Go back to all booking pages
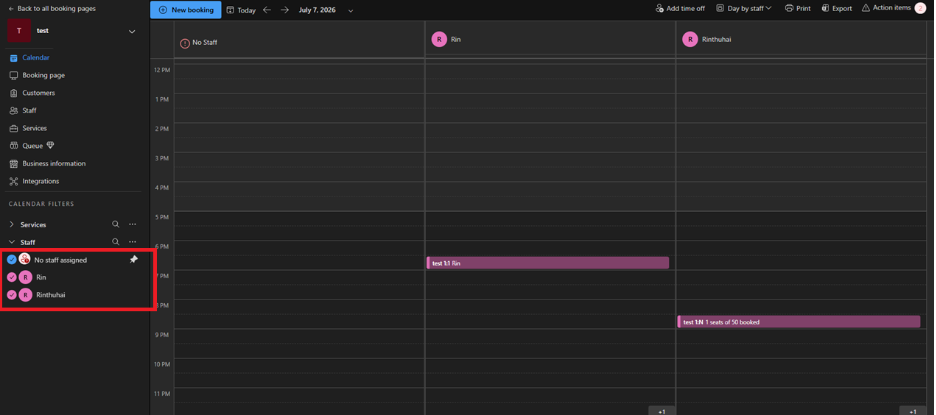936x415 pixels. [52, 9]
